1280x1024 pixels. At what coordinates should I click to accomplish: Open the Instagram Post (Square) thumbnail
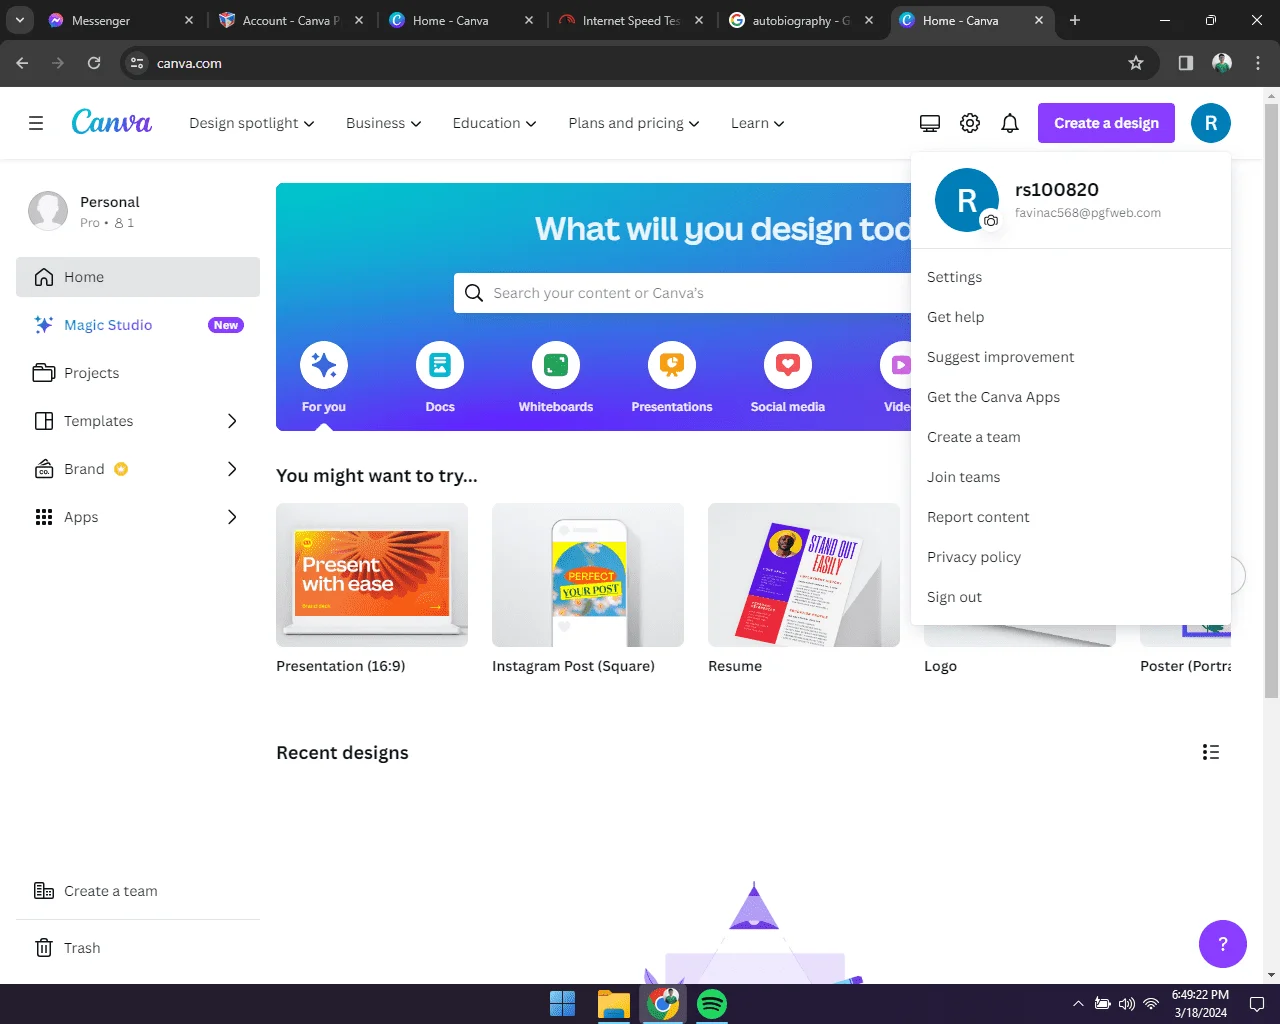tap(588, 575)
